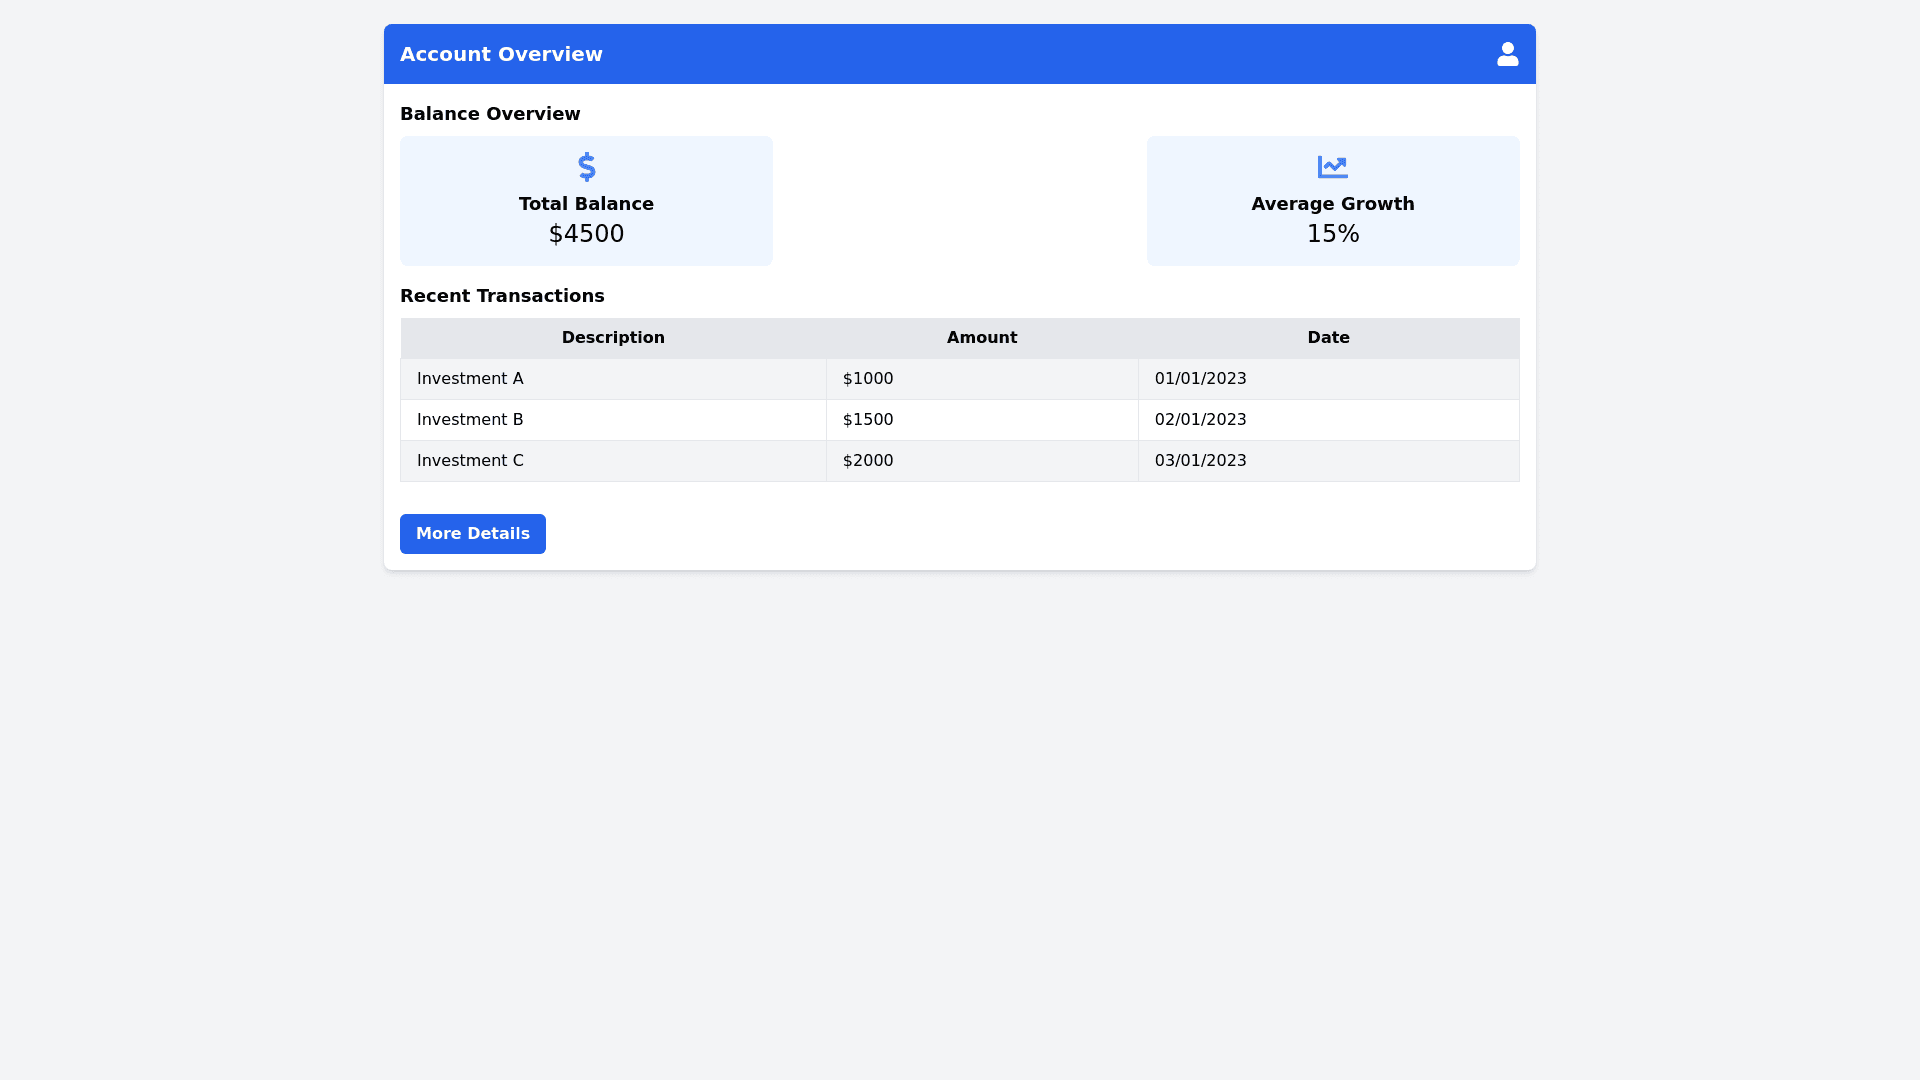Click the user profile icon

point(1507,54)
